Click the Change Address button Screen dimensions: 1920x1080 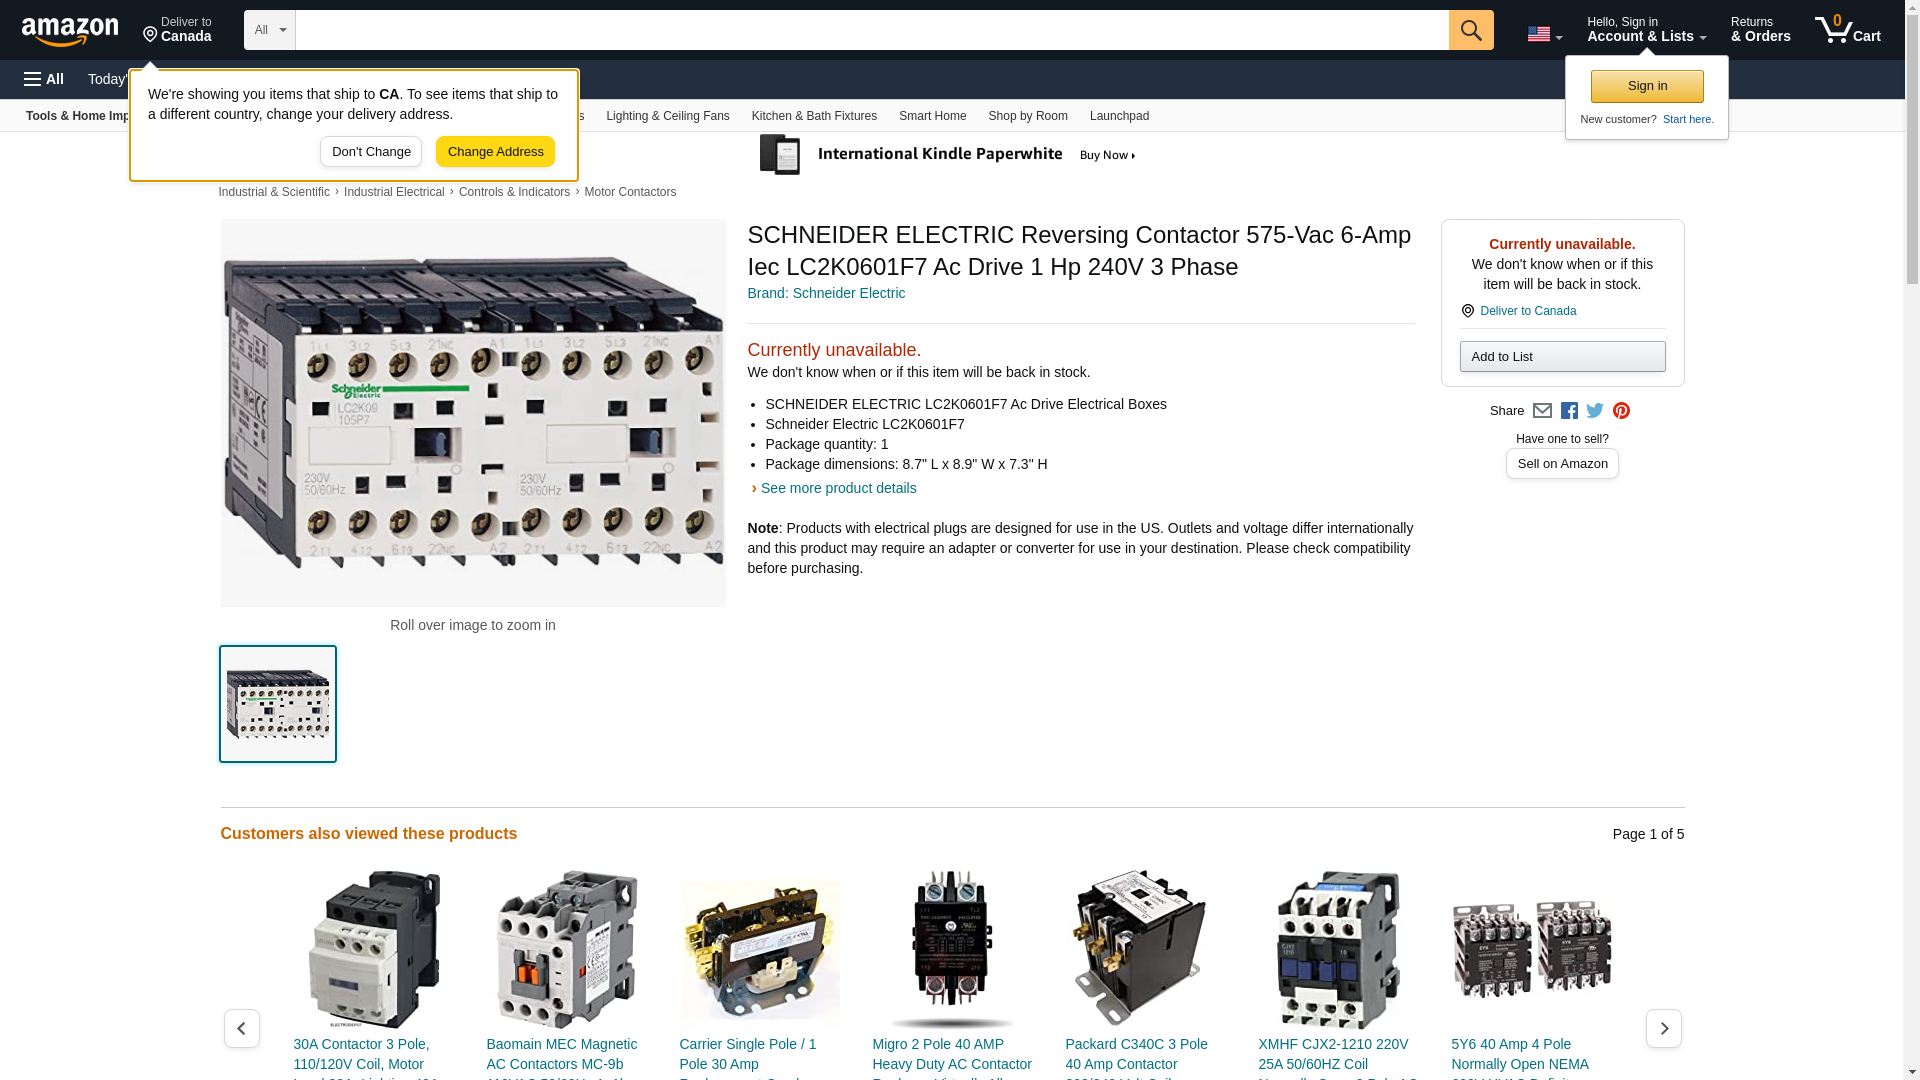click(x=495, y=152)
